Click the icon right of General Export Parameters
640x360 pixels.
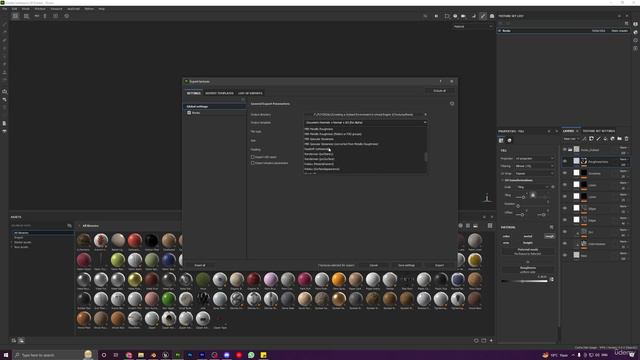[452, 104]
